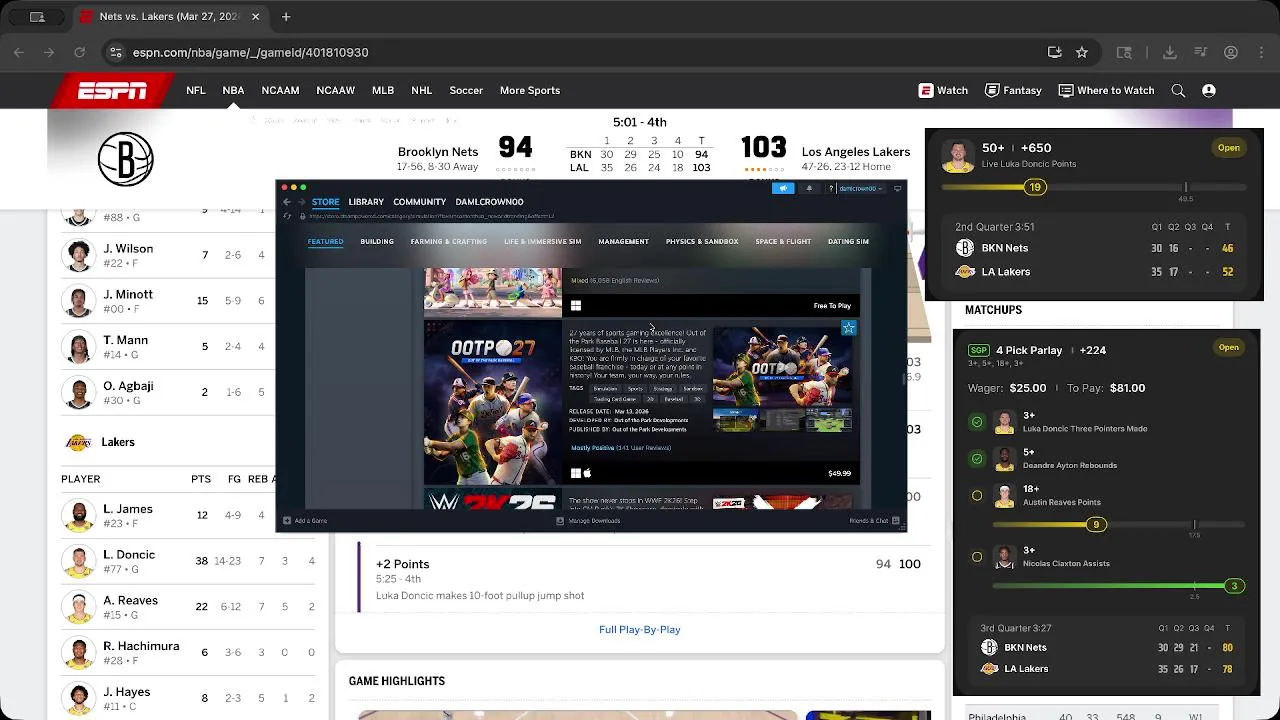Open the Full Play-By-Play link

pyautogui.click(x=640, y=629)
